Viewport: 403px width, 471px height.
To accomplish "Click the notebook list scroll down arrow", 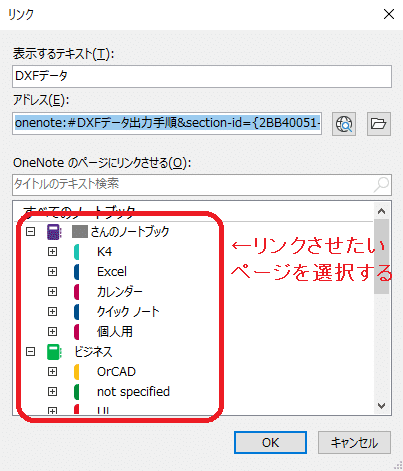I will 382,406.
